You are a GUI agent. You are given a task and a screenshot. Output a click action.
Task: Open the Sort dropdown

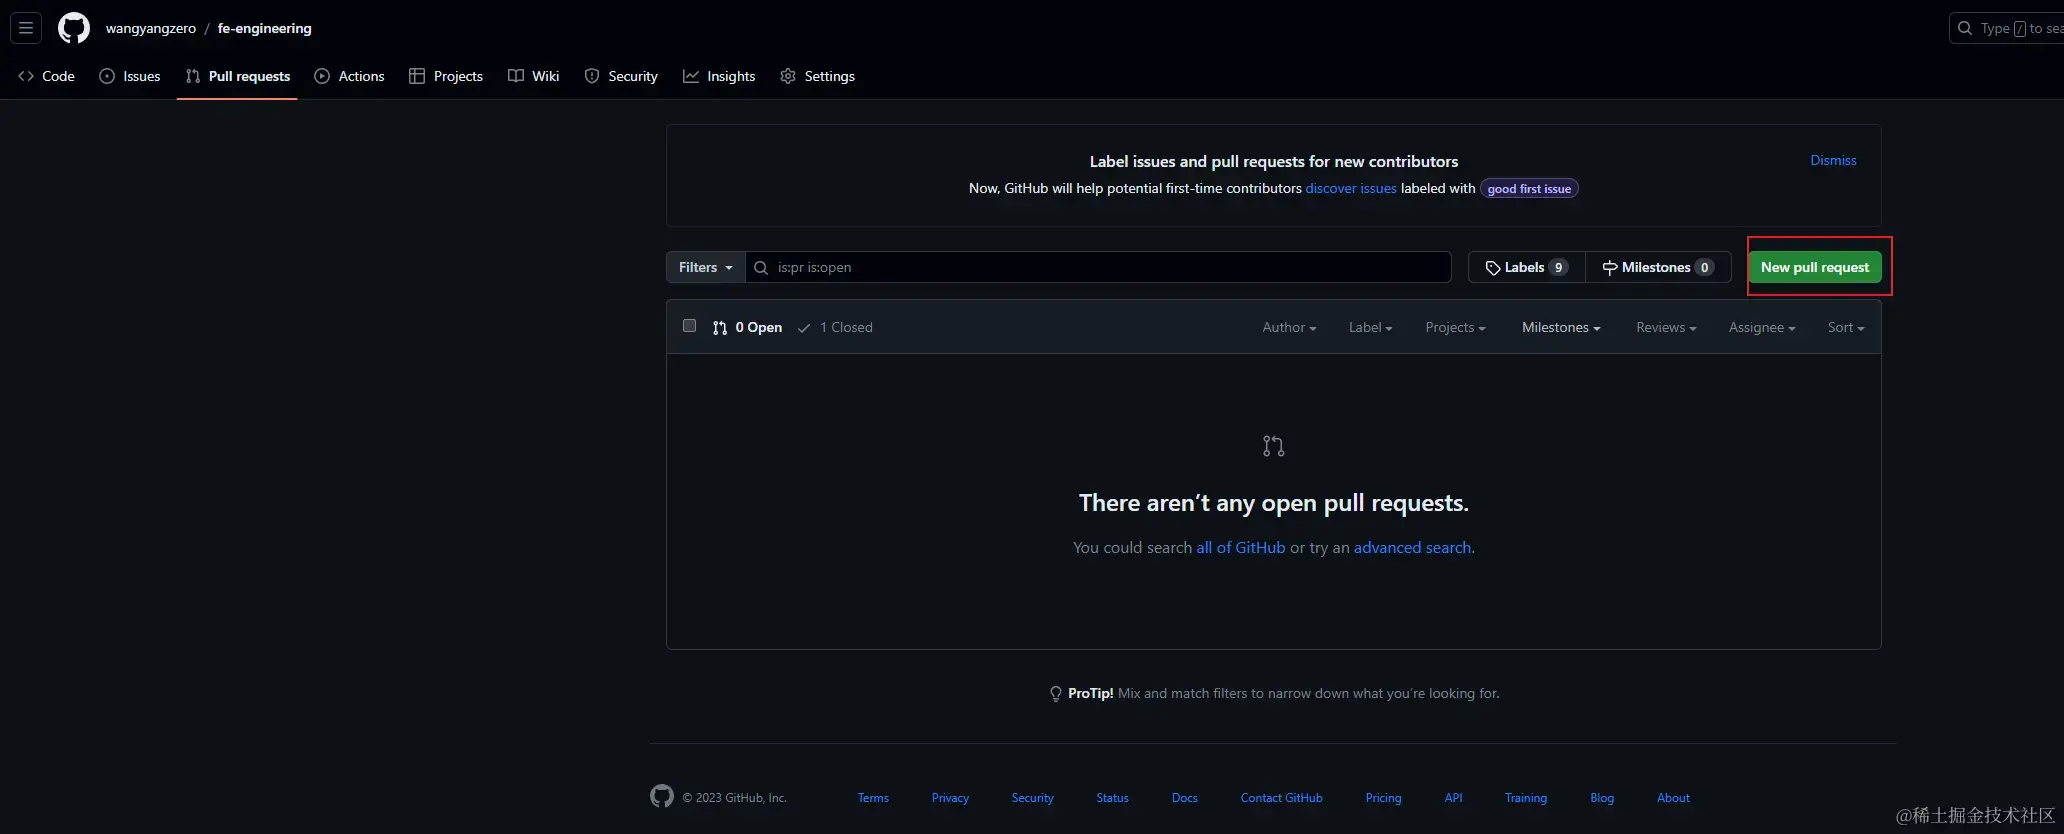(x=1846, y=327)
